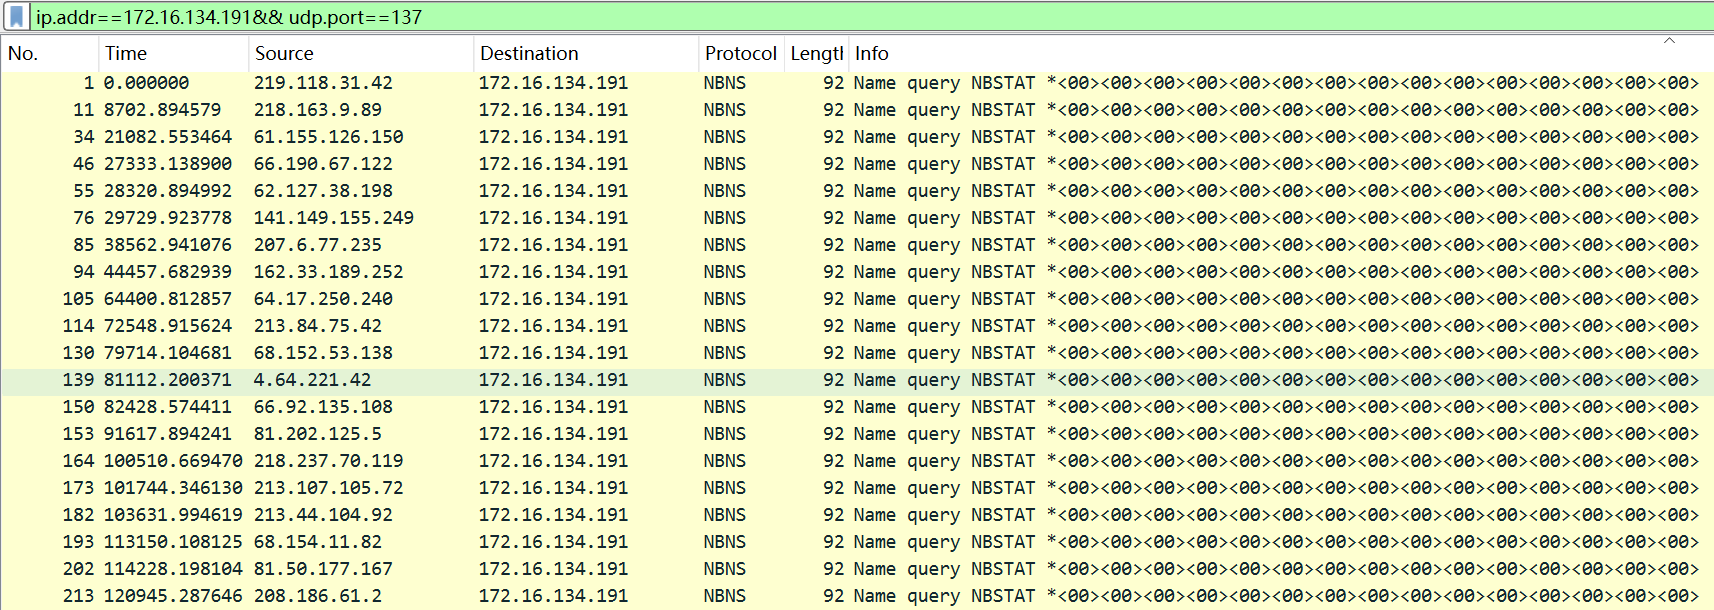The image size is (1714, 610).
Task: Sort by the Source column header
Action: [x=360, y=54]
